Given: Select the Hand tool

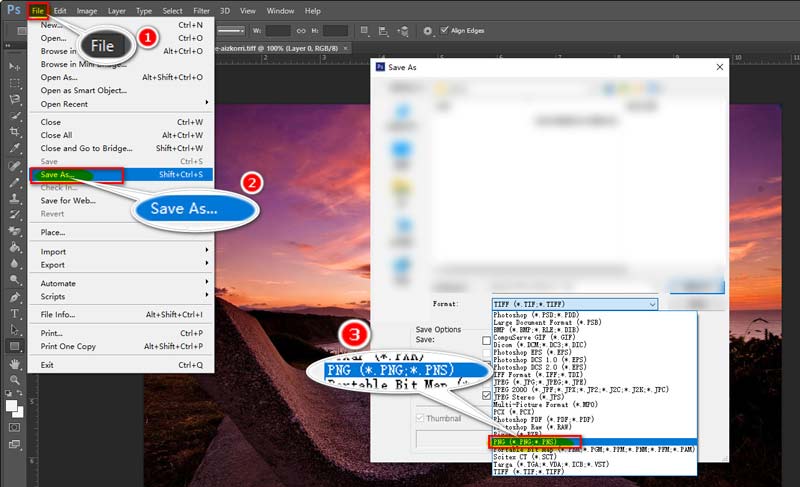Looking at the screenshot, I should tap(14, 364).
